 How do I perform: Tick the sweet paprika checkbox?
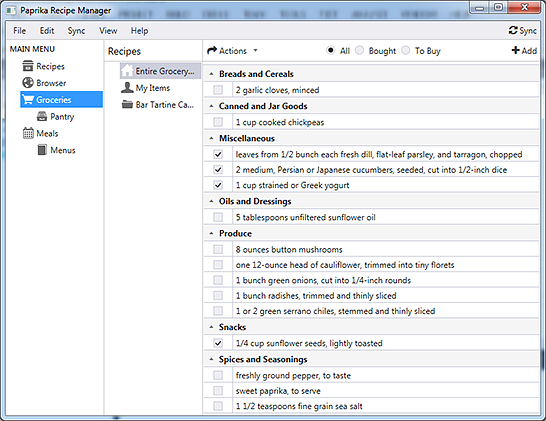[x=218, y=390]
